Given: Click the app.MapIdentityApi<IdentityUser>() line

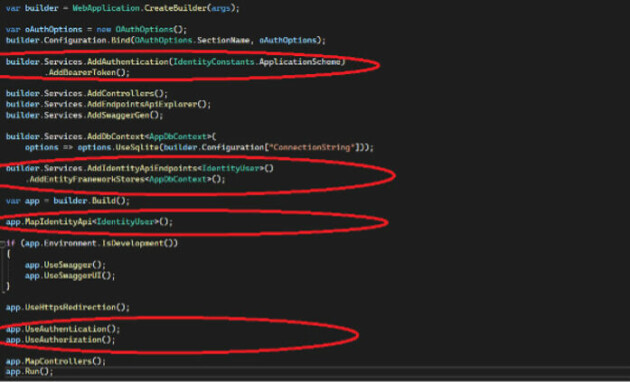Looking at the screenshot, I should 89,222.
